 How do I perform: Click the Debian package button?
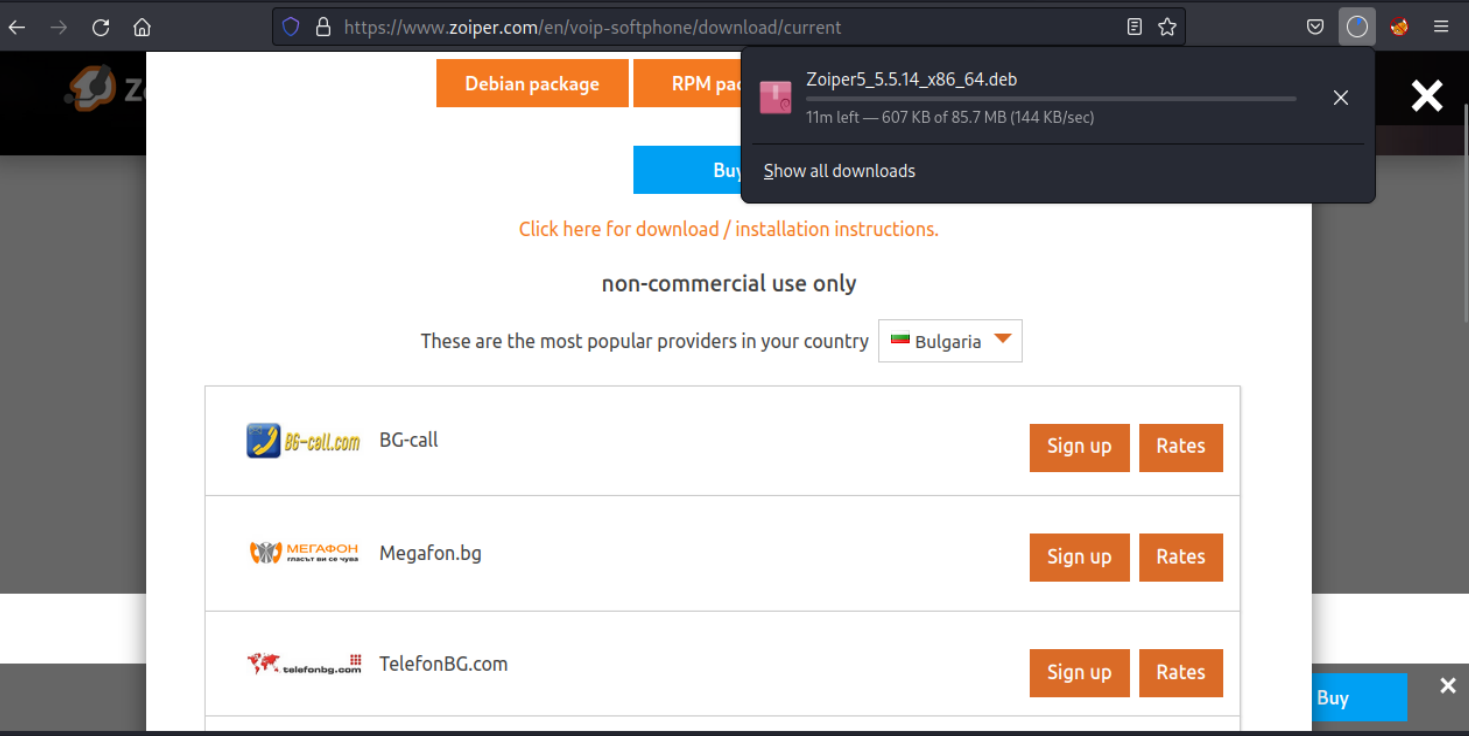[x=532, y=84]
